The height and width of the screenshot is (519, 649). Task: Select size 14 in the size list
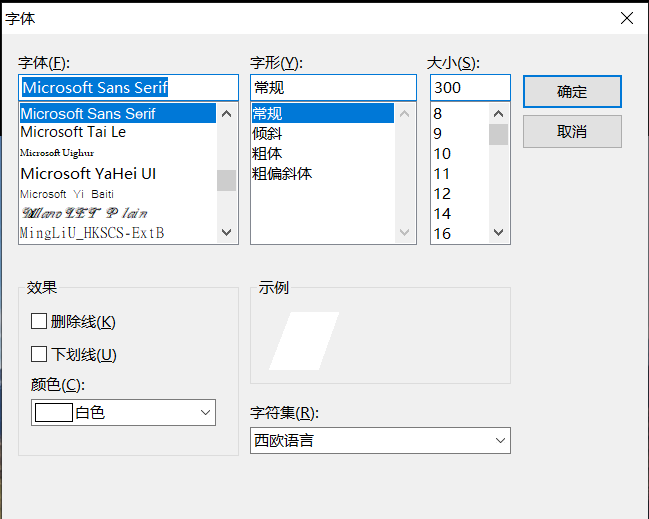459,214
